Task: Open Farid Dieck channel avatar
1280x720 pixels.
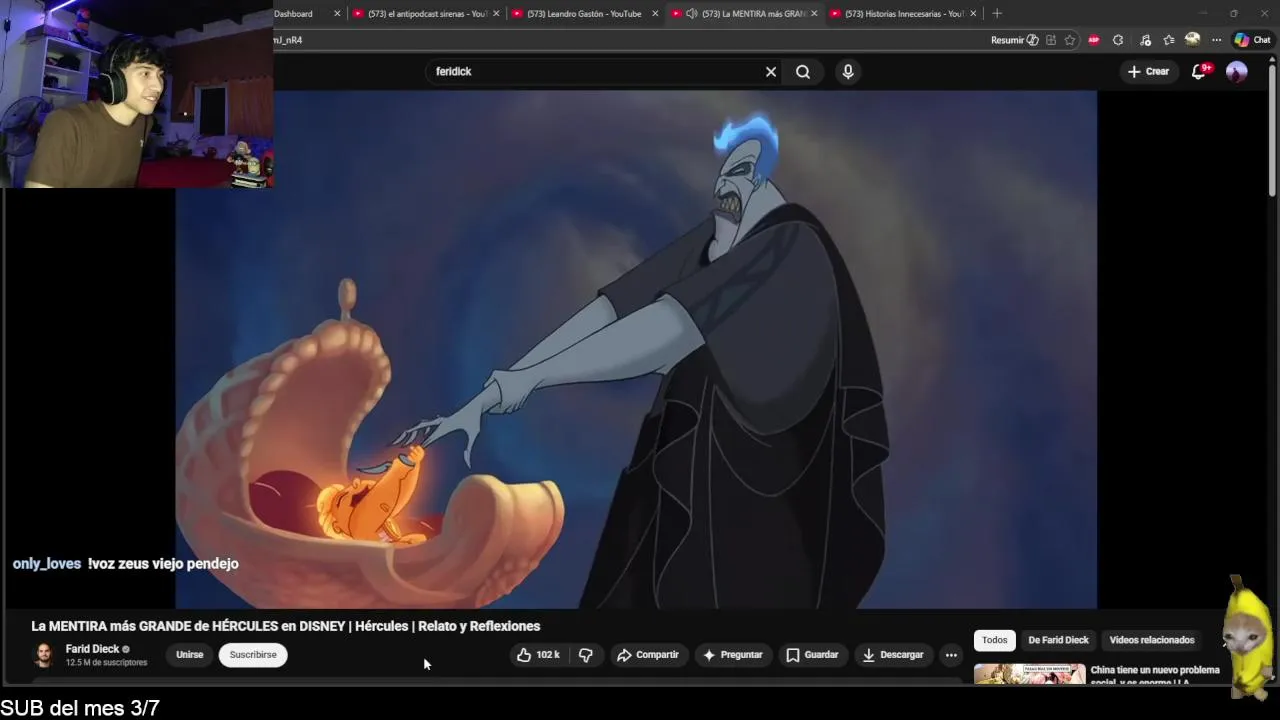Action: tap(44, 655)
